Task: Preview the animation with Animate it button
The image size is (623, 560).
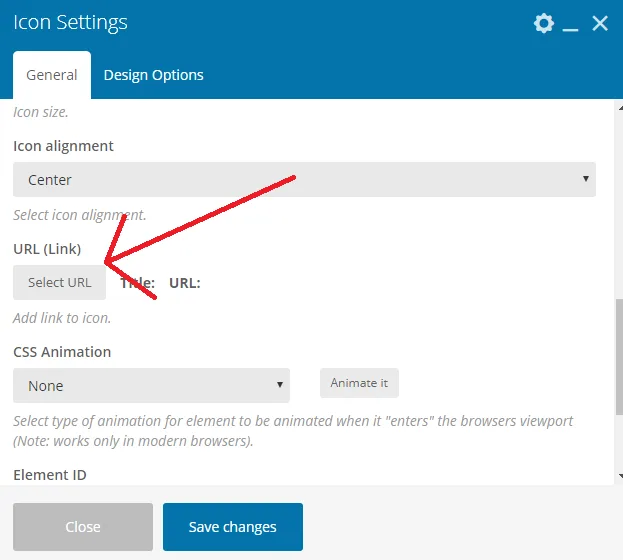Action: (359, 383)
